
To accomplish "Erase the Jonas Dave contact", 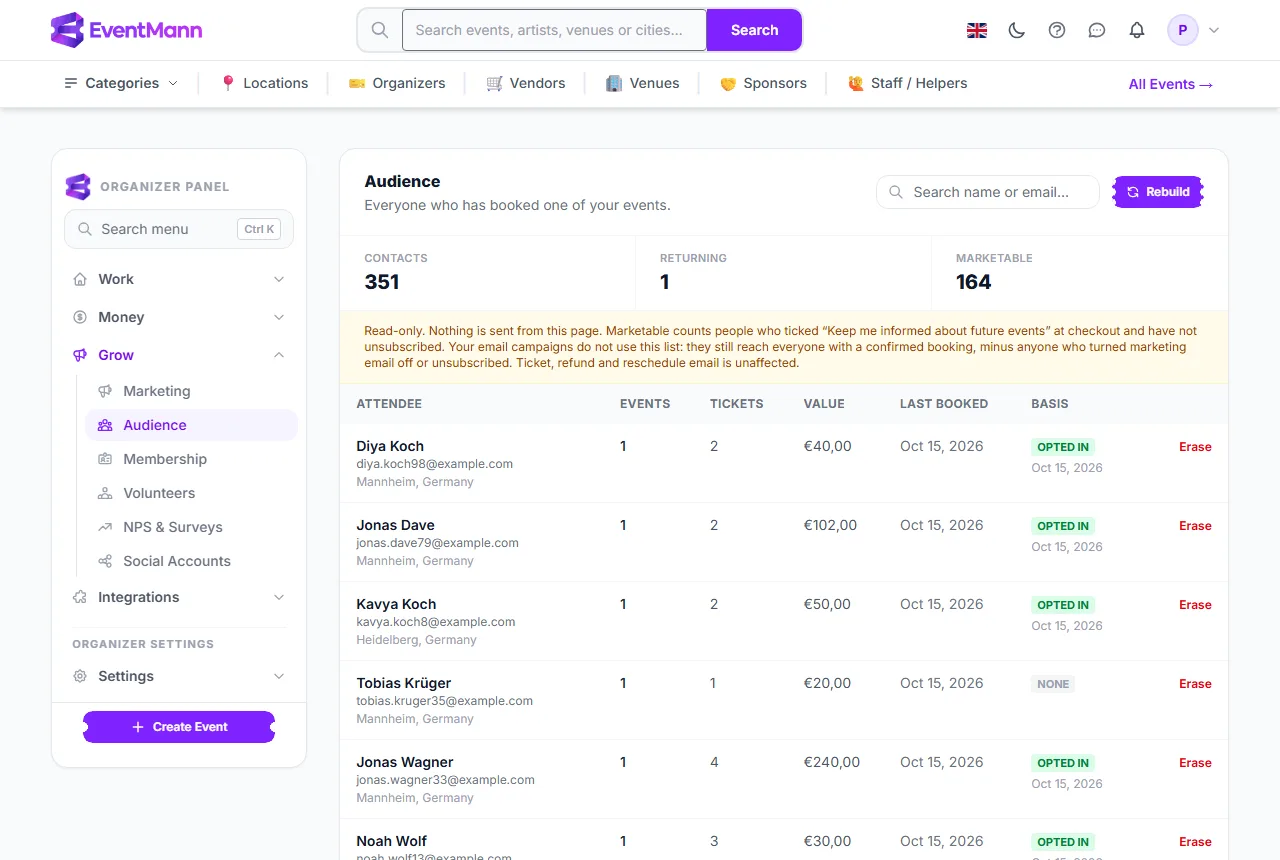I will tap(1195, 526).
